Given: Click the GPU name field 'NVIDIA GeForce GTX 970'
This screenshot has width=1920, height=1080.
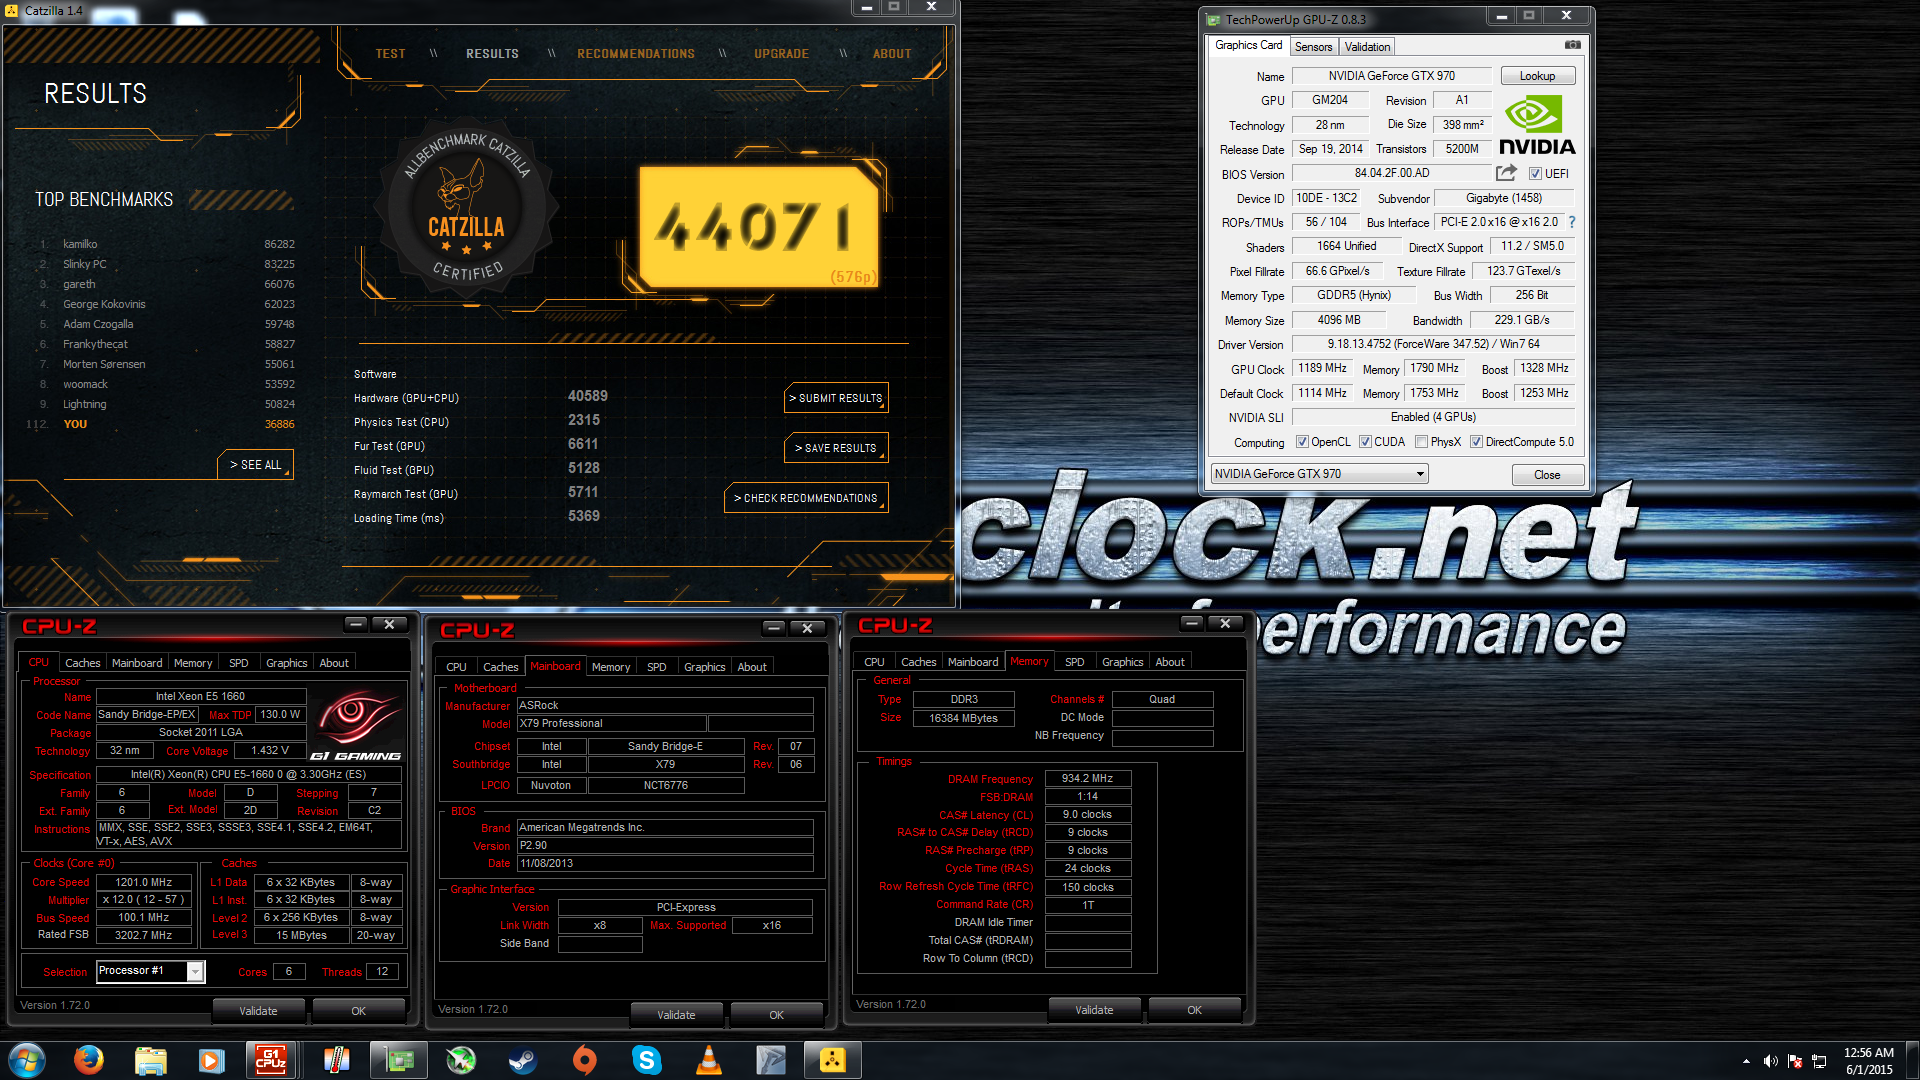Looking at the screenshot, I should [1391, 76].
